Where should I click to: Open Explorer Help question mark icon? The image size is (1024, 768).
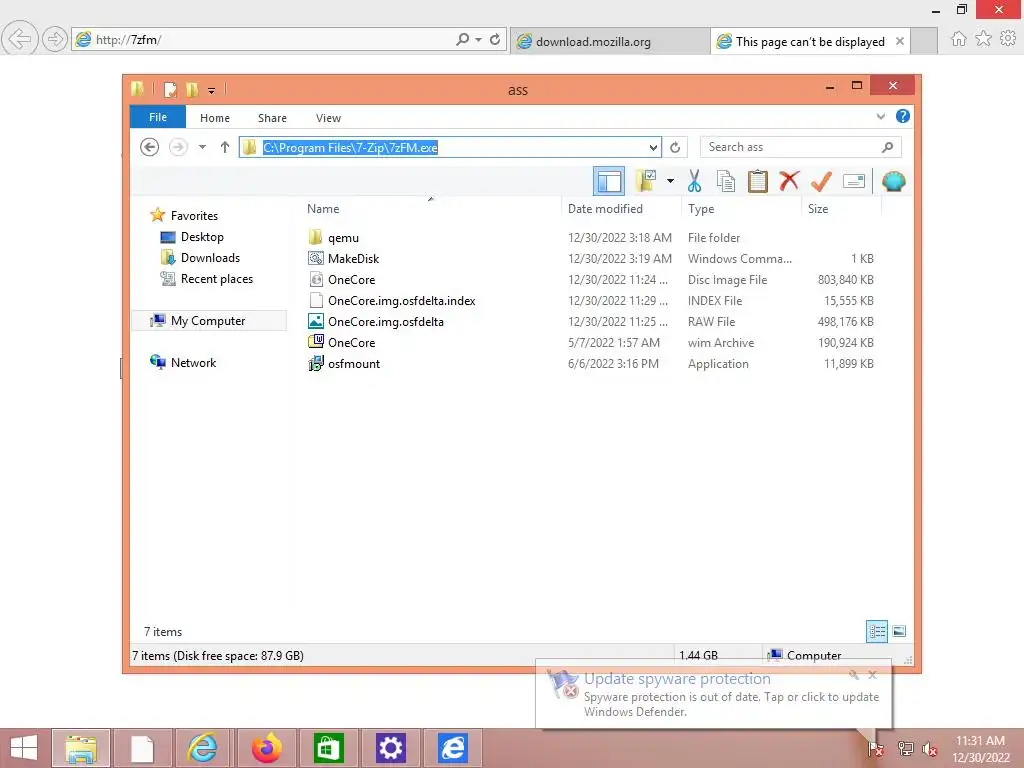point(903,116)
